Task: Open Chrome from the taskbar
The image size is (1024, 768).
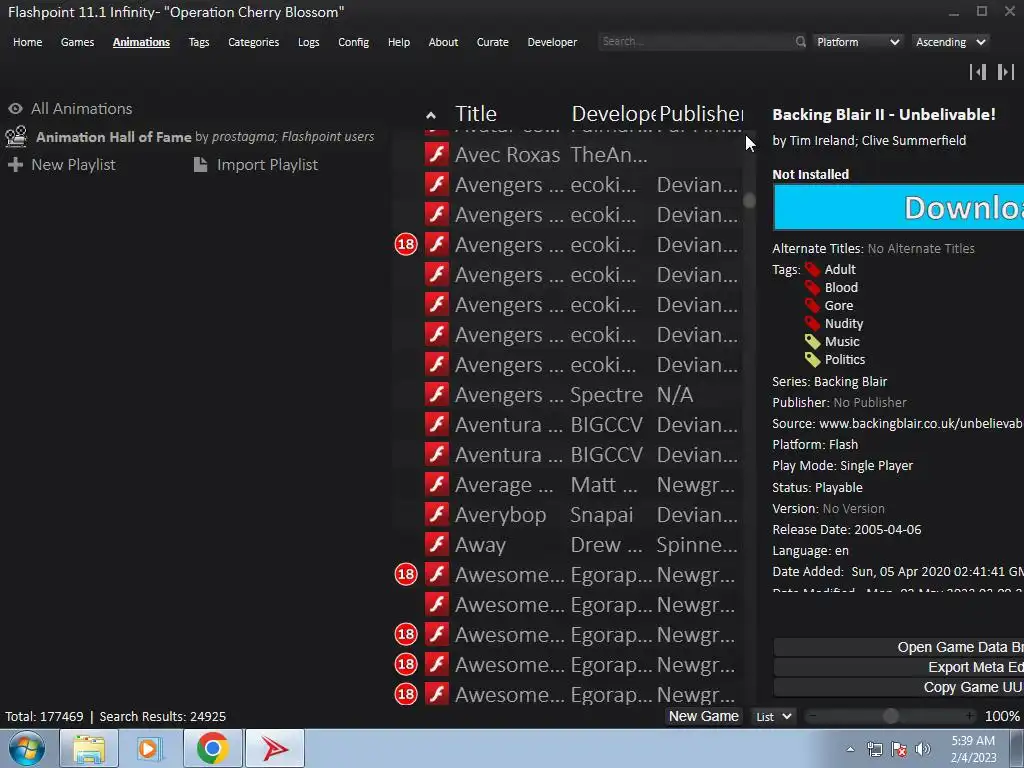Action: [212, 748]
